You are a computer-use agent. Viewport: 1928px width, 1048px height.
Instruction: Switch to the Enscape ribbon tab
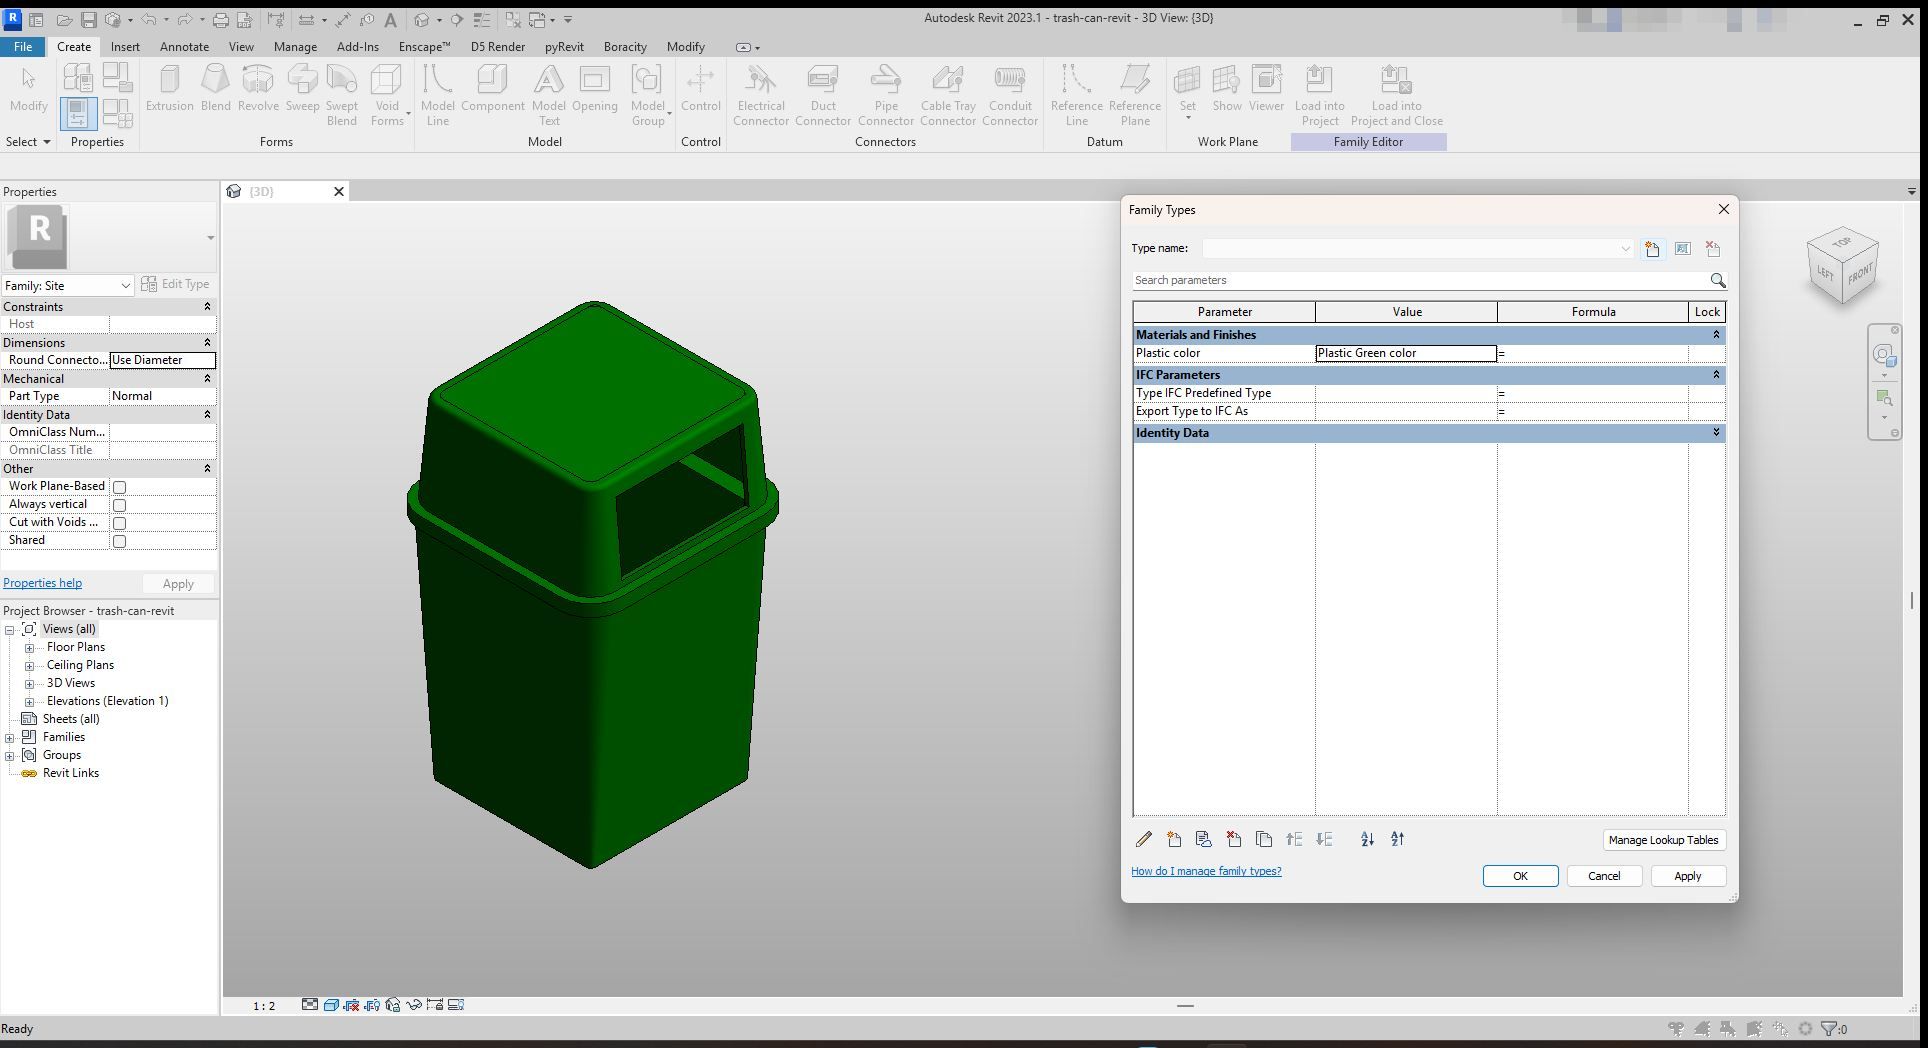tap(424, 47)
